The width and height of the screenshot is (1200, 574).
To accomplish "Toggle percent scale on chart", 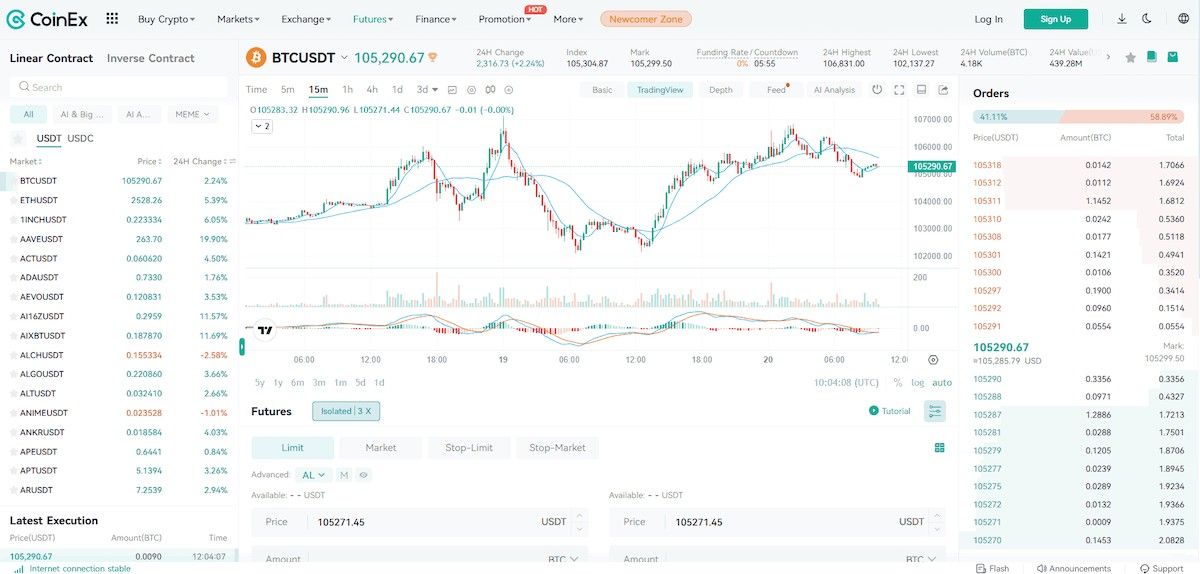I will click(x=898, y=383).
